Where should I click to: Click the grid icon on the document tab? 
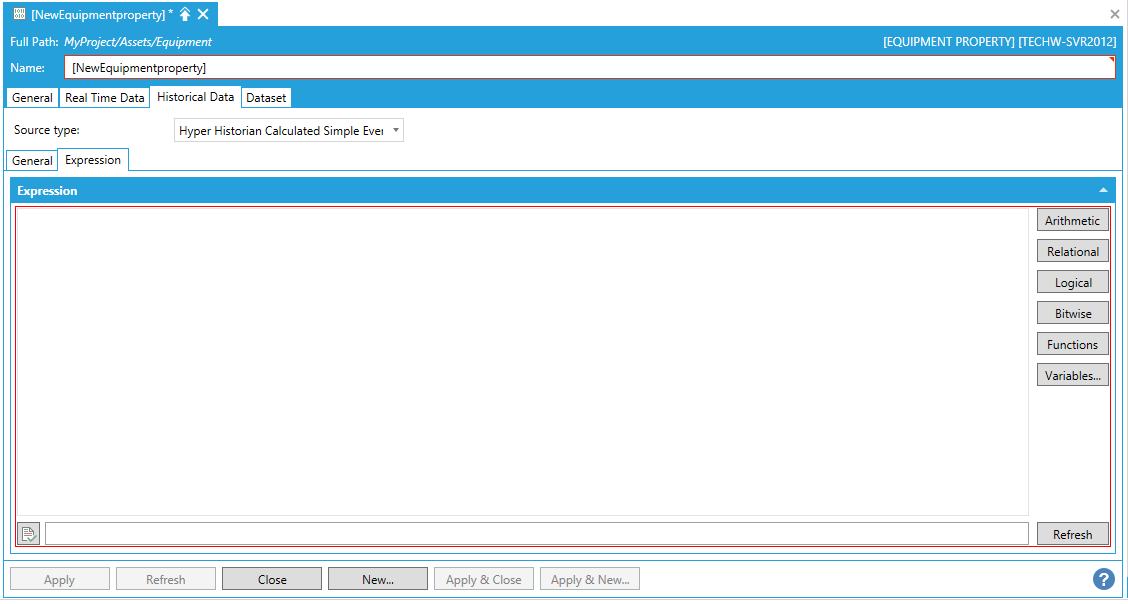pos(19,14)
